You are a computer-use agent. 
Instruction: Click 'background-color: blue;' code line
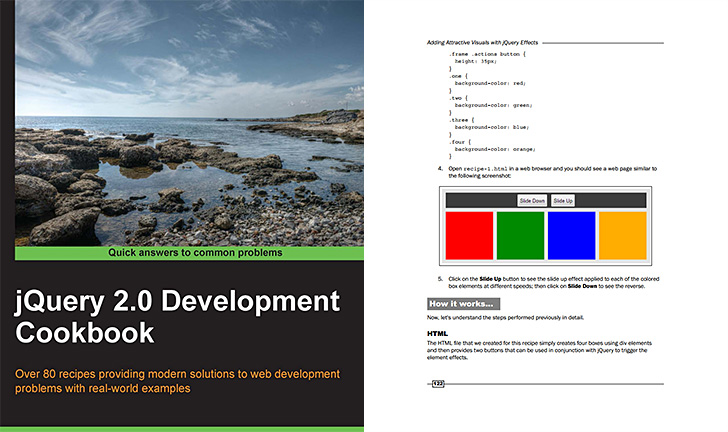492,127
